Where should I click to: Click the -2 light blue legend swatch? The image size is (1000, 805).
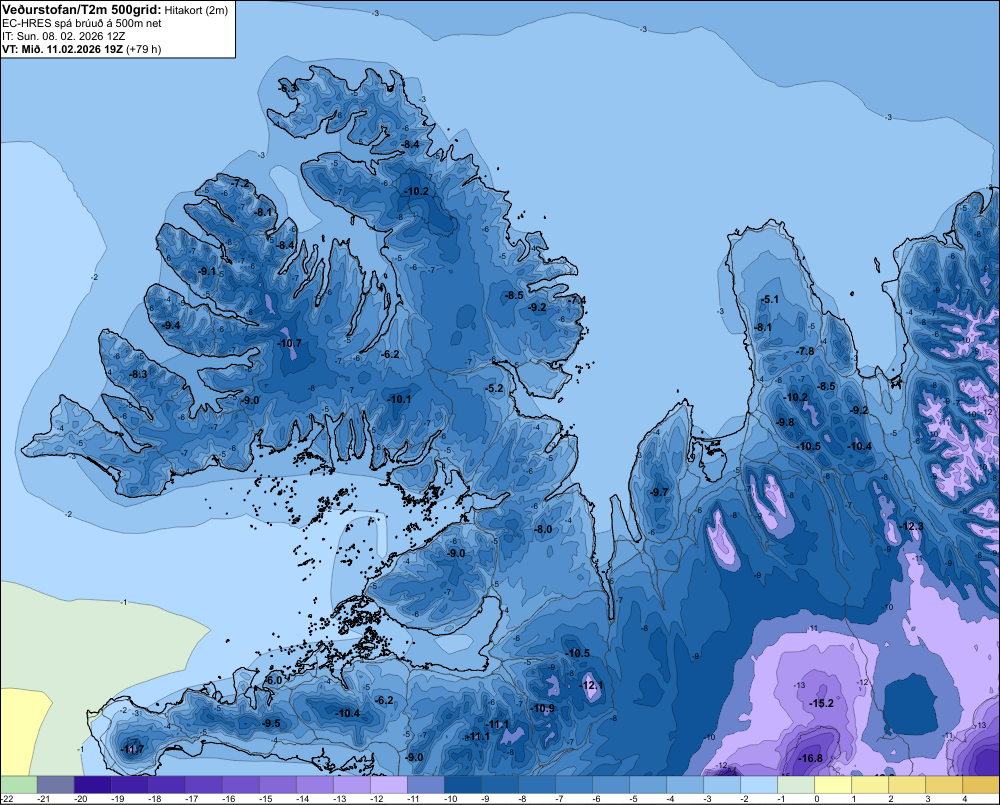[758, 784]
